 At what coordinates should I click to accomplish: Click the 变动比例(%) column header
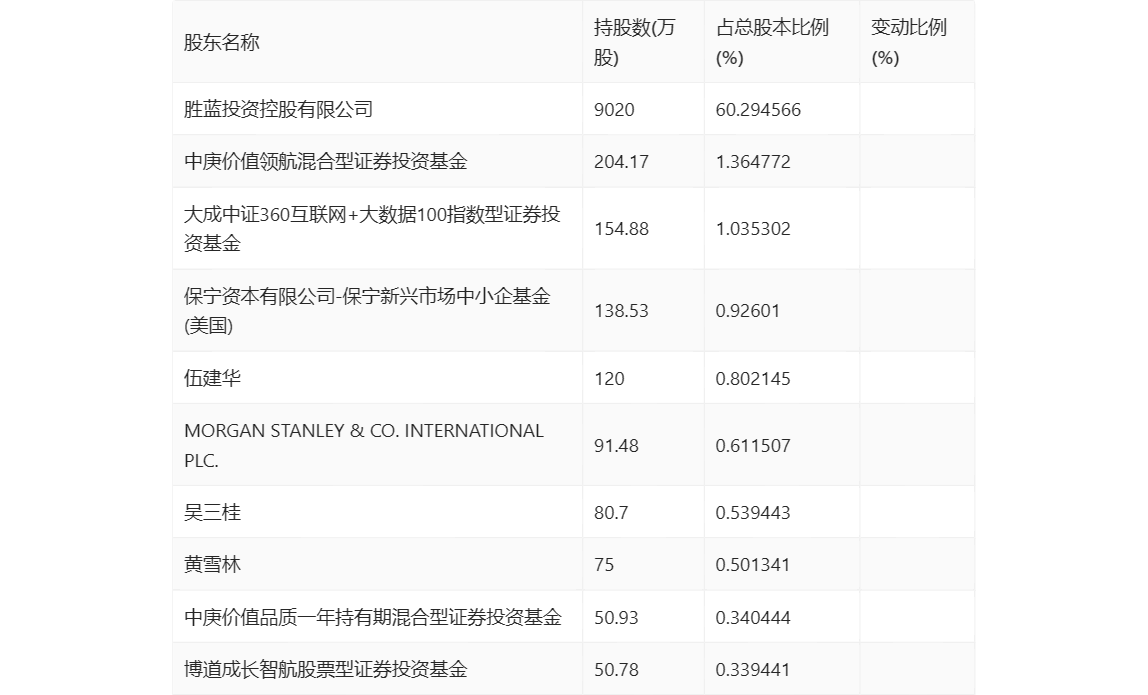point(909,42)
